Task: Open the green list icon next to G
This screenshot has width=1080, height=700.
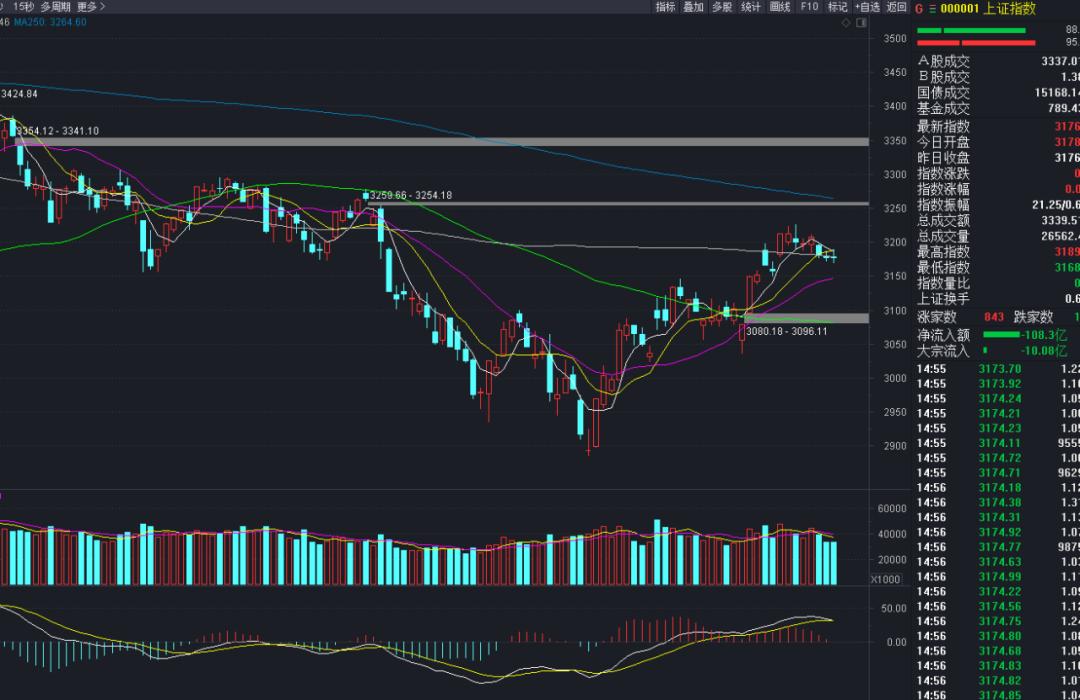Action: (x=933, y=9)
